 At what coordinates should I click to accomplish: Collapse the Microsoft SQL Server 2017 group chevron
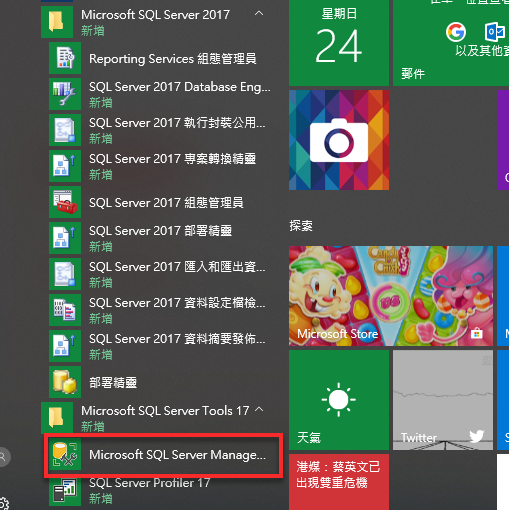pyautogui.click(x=259, y=14)
